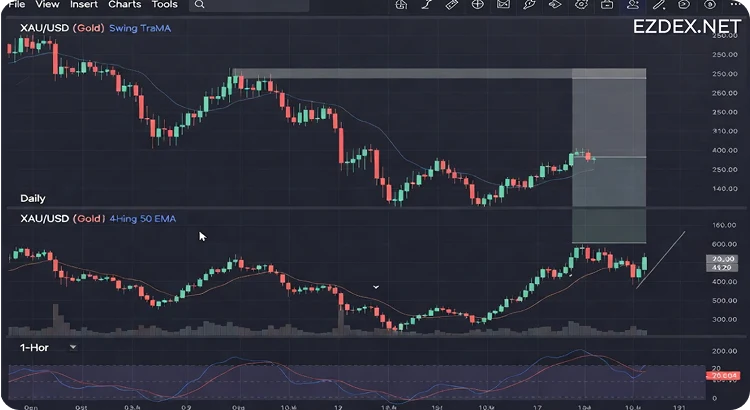Select the crosshair circle tool
This screenshot has height=410, width=750.
click(477, 4)
